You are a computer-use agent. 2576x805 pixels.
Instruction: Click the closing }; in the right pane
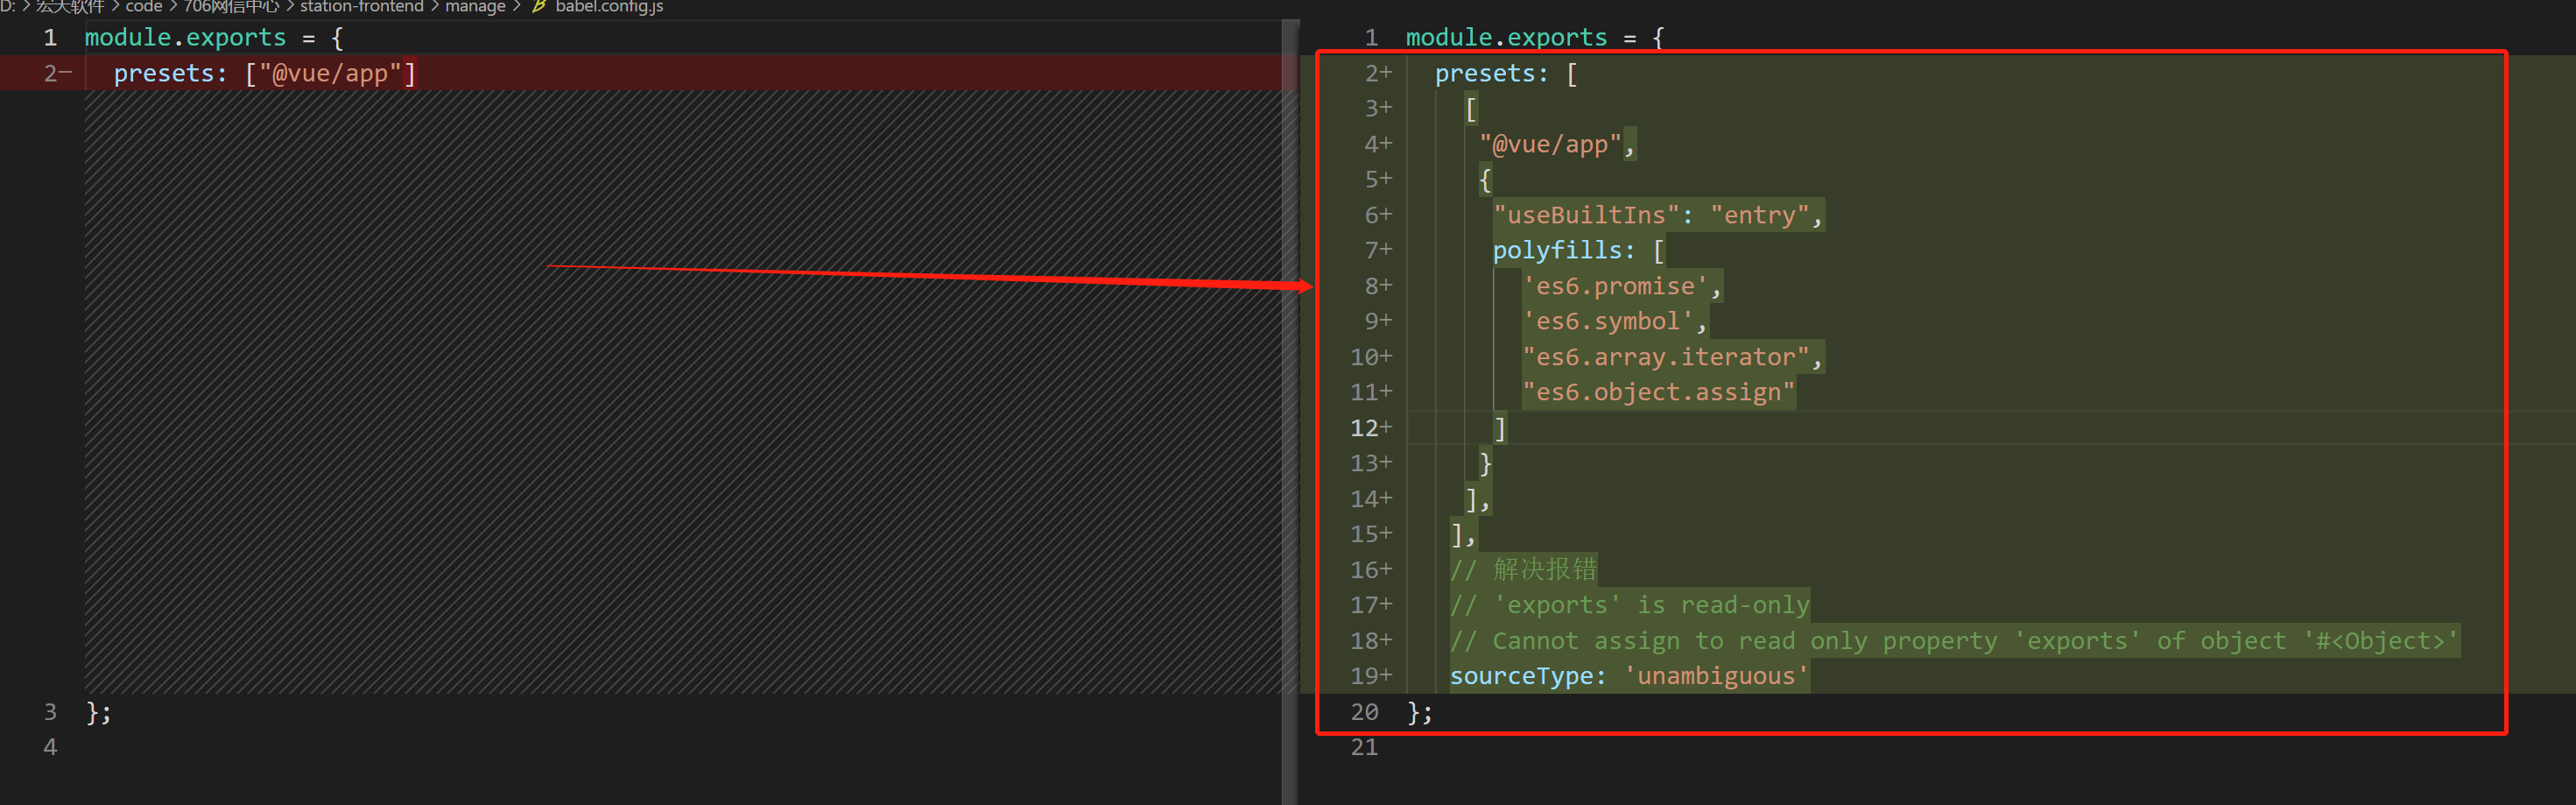point(1420,712)
